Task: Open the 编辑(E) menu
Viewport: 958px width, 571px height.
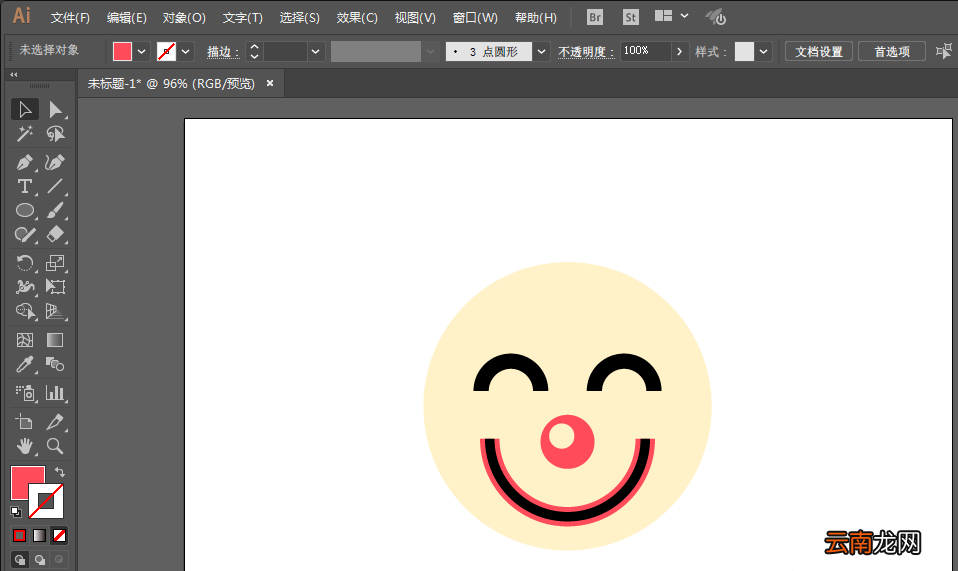Action: pyautogui.click(x=126, y=18)
